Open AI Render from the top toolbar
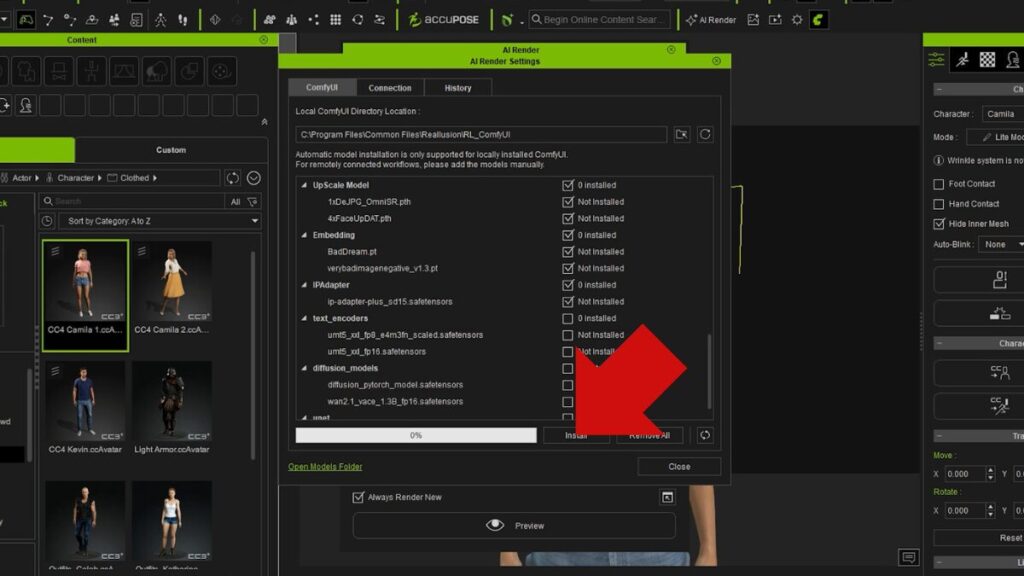 click(x=711, y=20)
